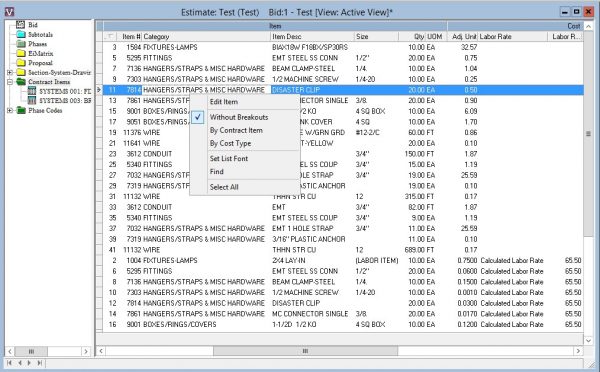Select row with BIAX18W F18BX/SP30RS
Image resolution: width=600 pixels, height=372 pixels.
pyautogui.click(x=343, y=47)
